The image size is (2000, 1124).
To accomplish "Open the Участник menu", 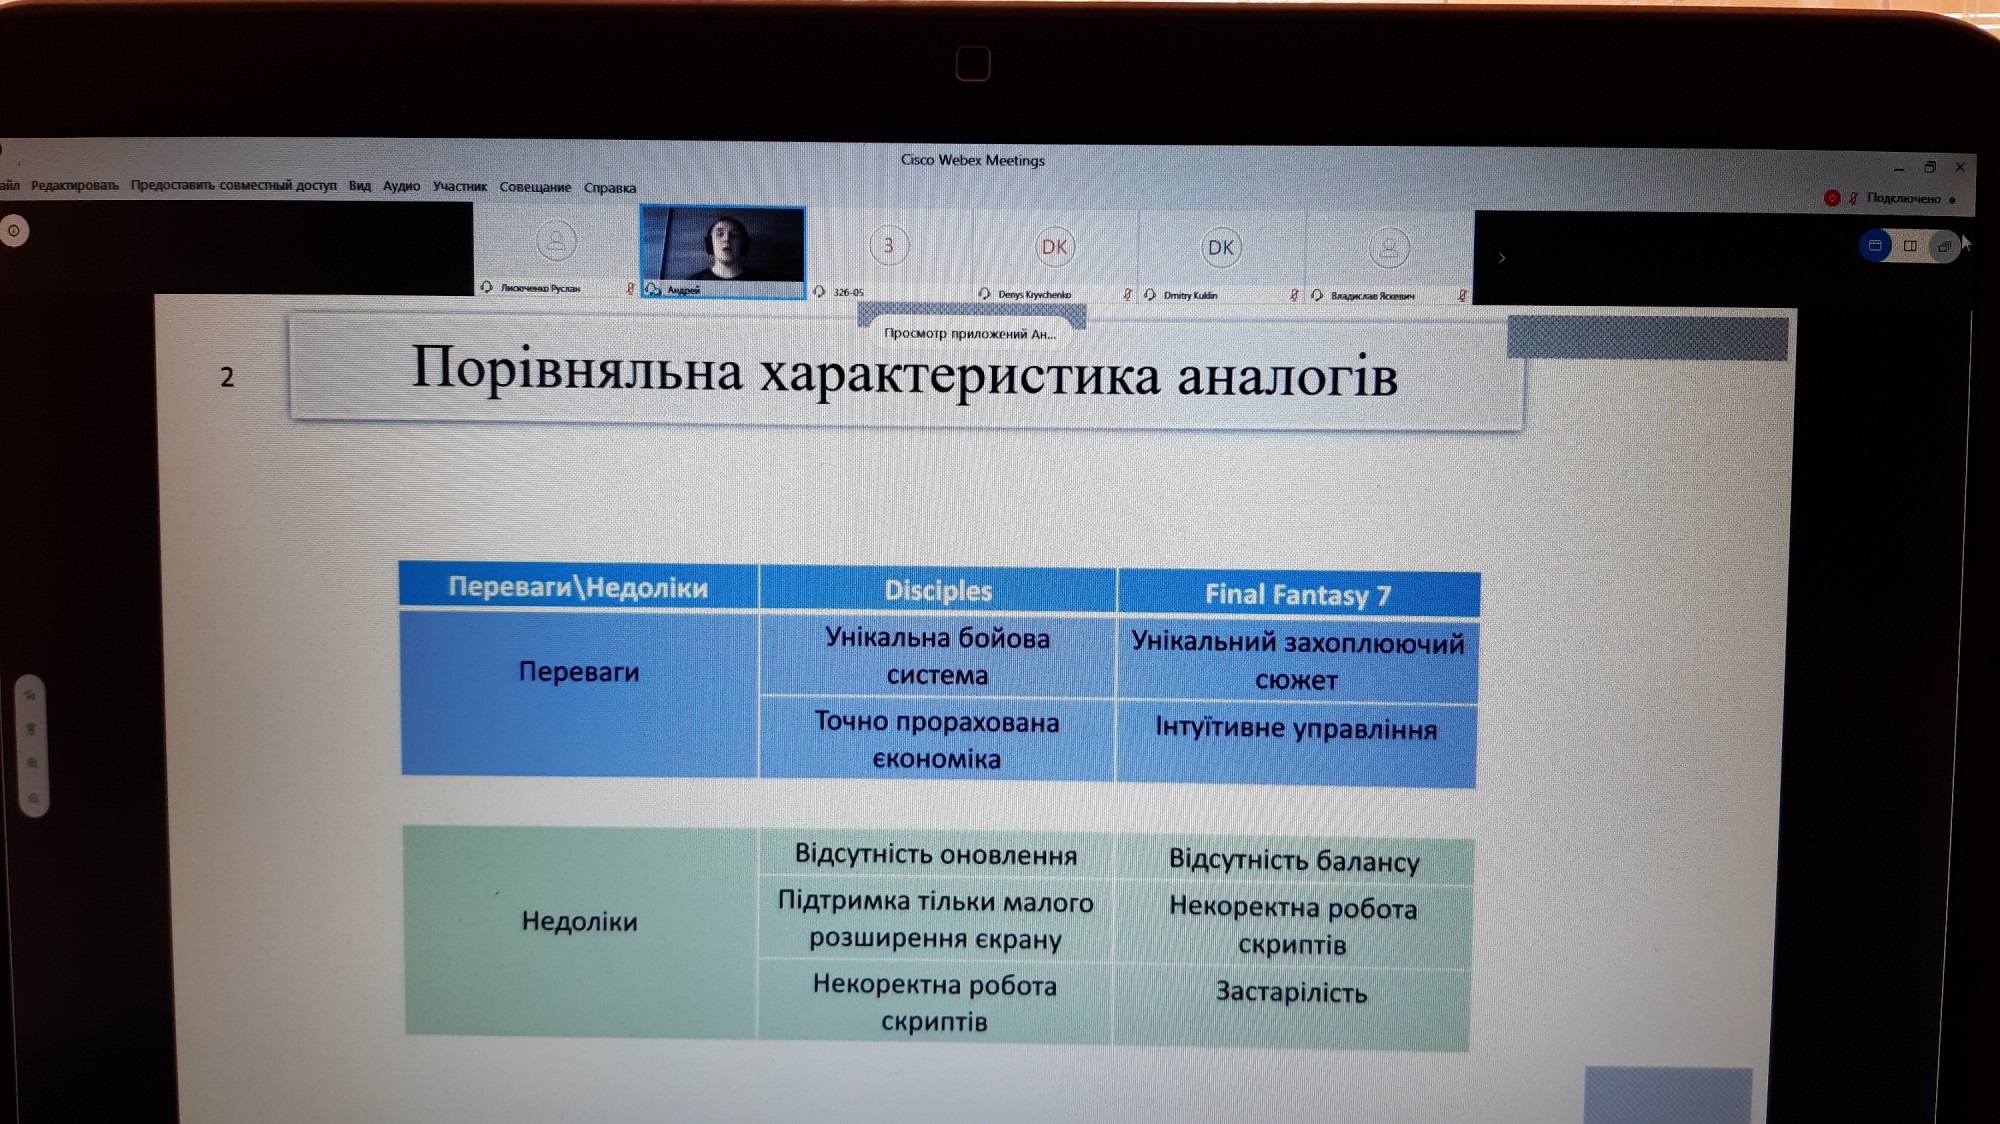I will (x=459, y=186).
